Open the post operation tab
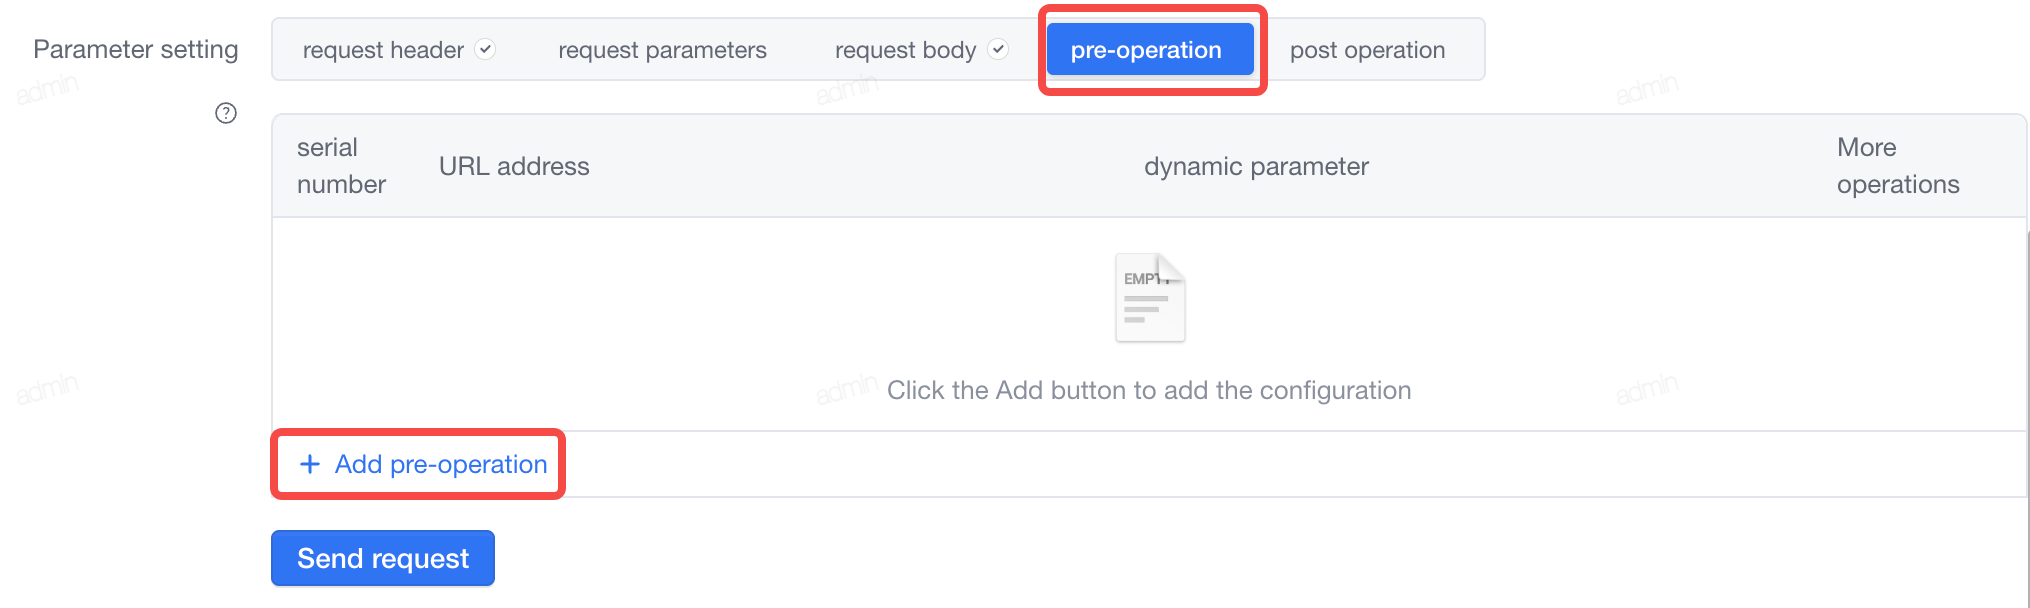Screen dimensions: 2030x608 [x=1367, y=50]
